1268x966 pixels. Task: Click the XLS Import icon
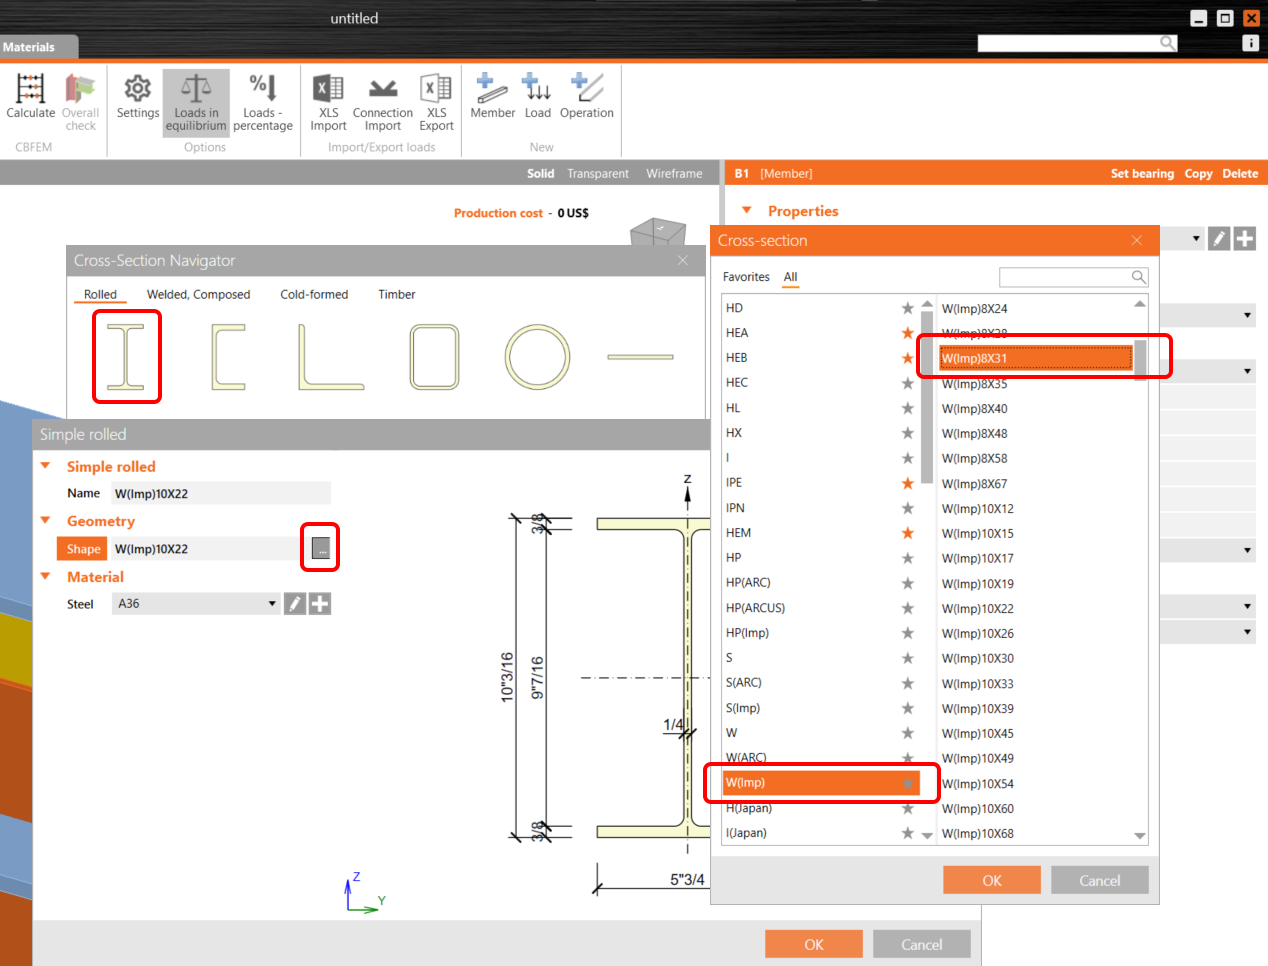point(327,95)
